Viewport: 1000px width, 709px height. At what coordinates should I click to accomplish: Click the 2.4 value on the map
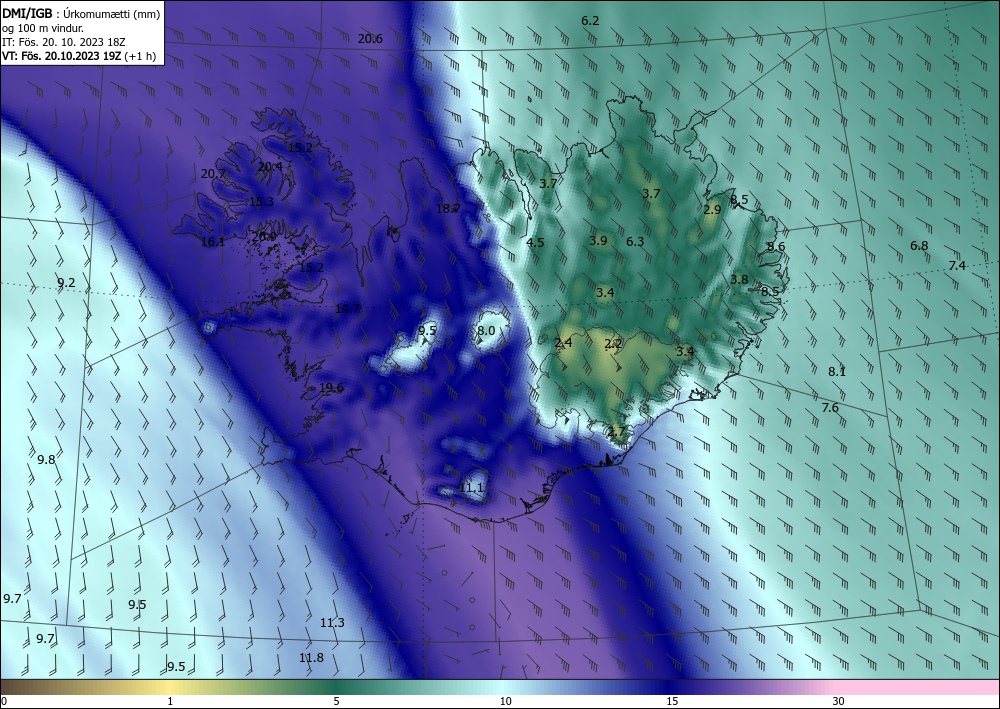563,342
